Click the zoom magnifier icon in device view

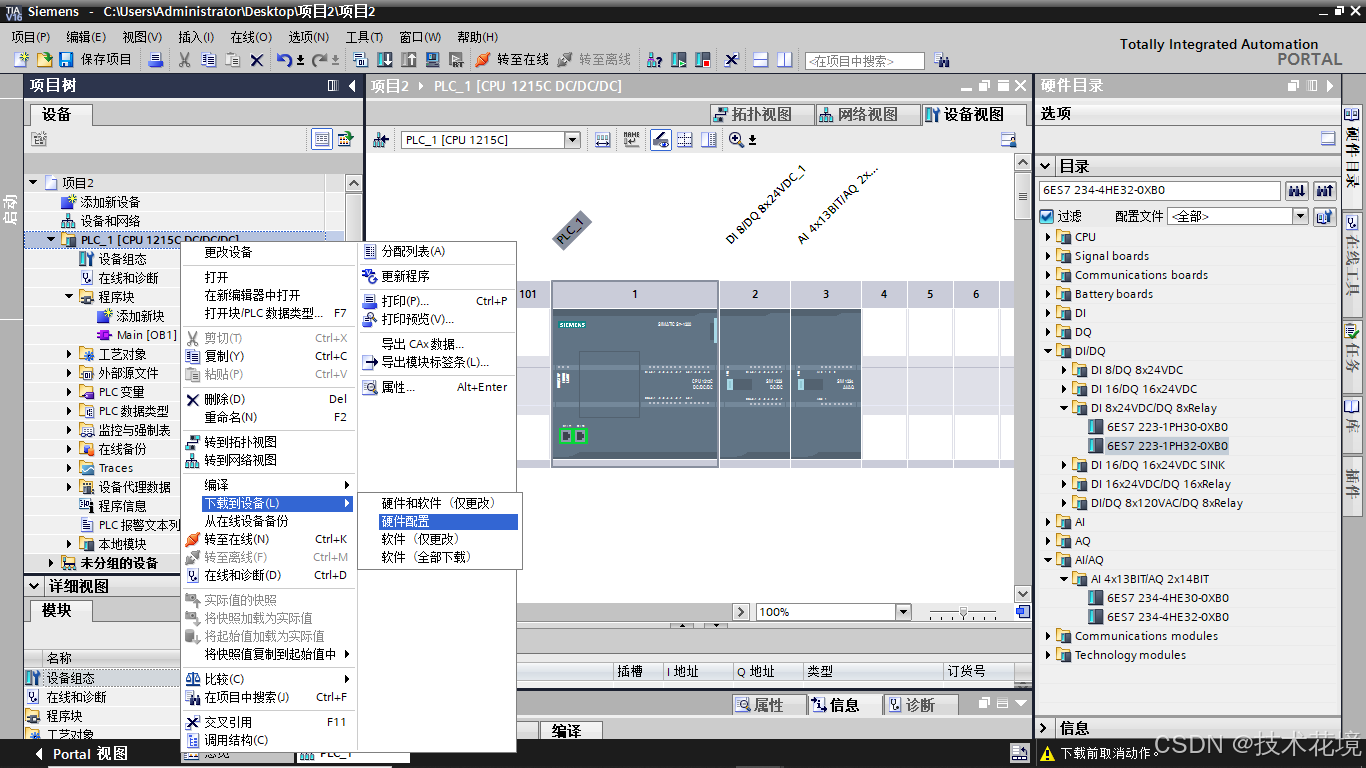(737, 140)
